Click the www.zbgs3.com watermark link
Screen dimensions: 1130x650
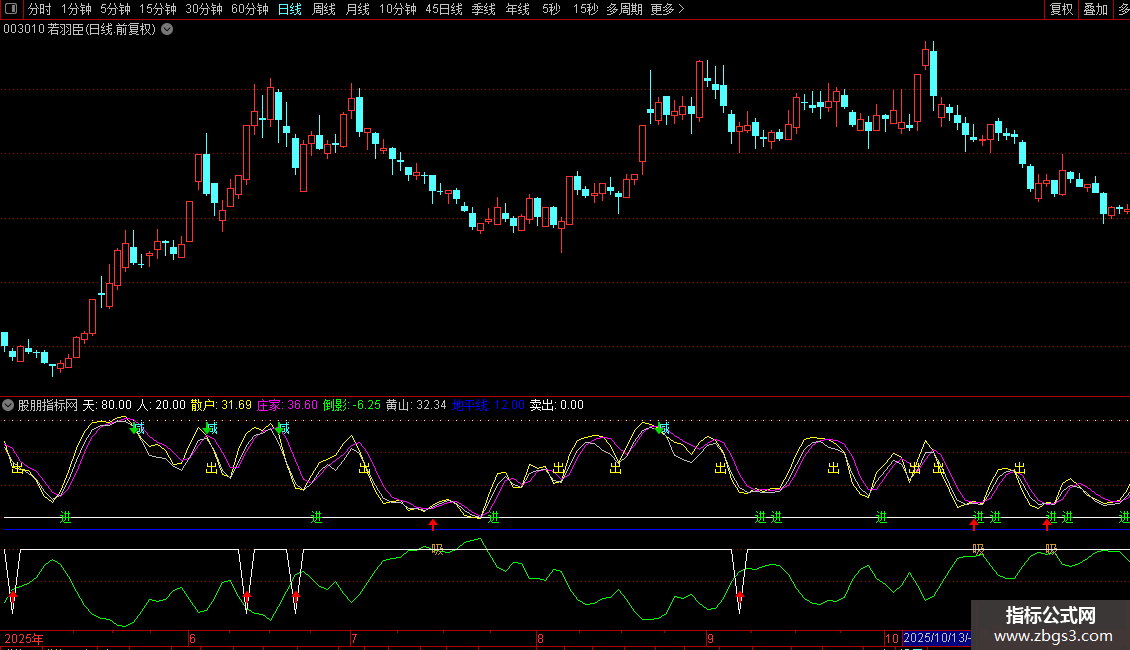[x=1052, y=636]
